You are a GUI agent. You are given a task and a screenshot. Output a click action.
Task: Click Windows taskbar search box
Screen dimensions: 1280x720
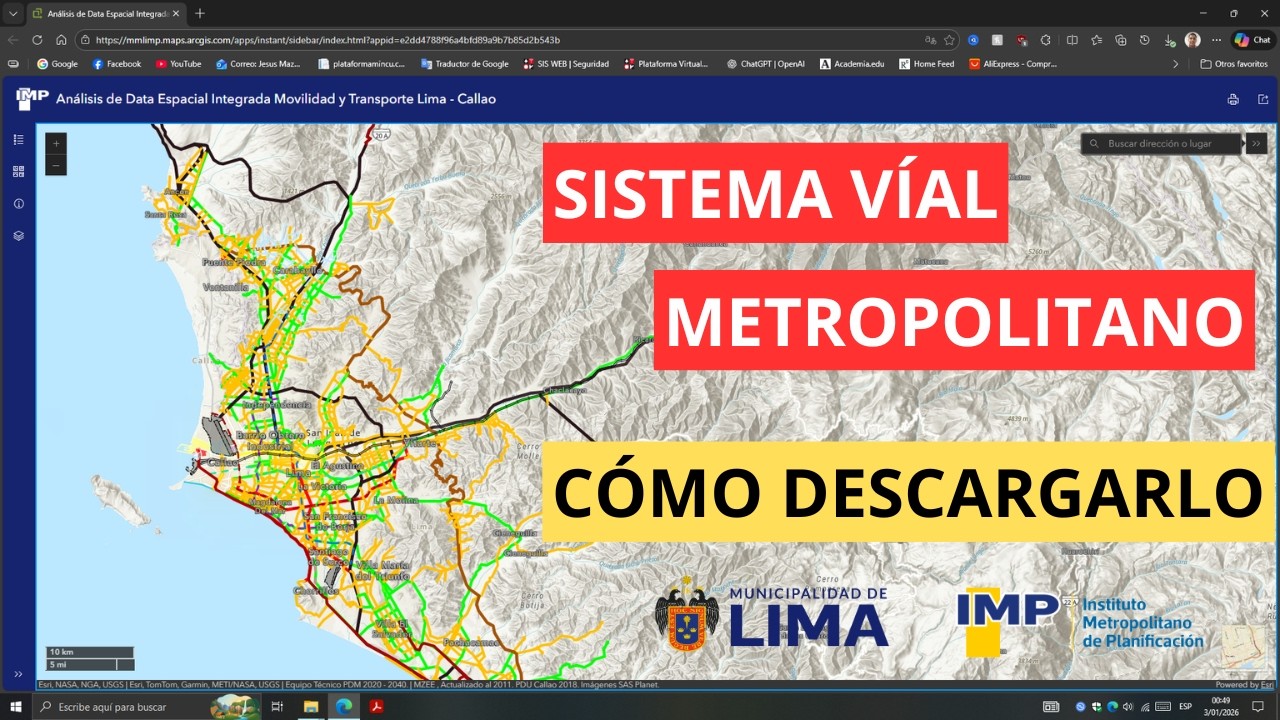point(148,706)
